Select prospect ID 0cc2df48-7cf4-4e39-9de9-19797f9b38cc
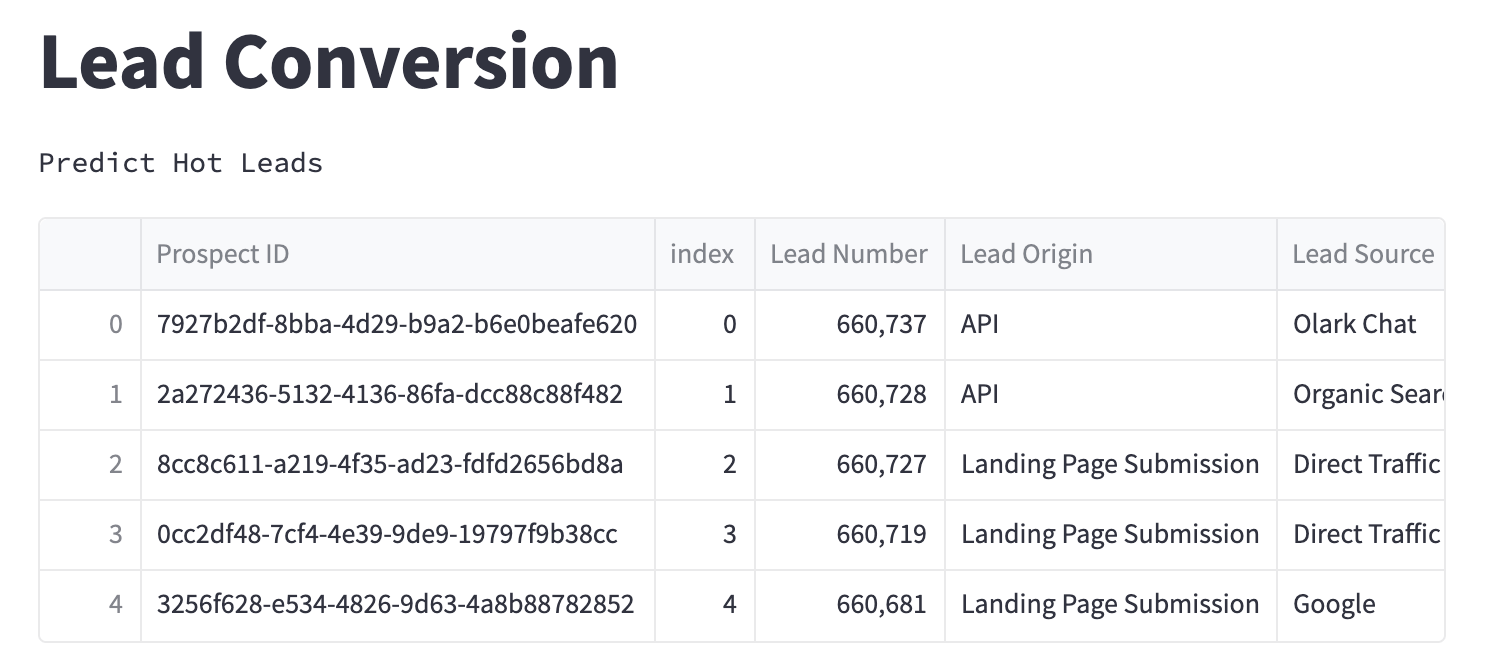 398,535
